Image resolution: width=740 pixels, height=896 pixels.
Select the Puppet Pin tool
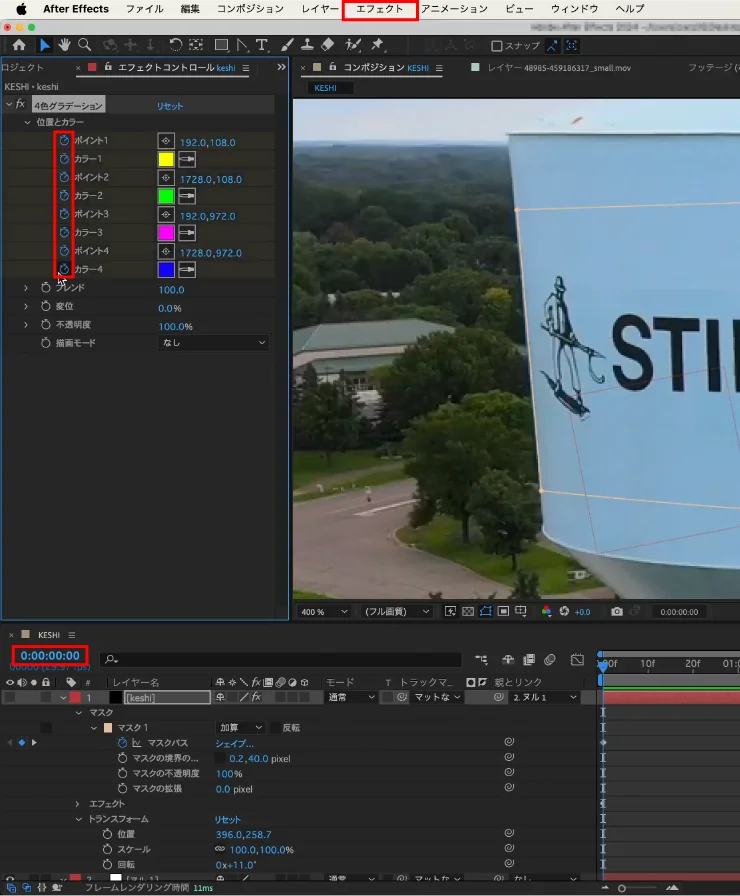(377, 45)
